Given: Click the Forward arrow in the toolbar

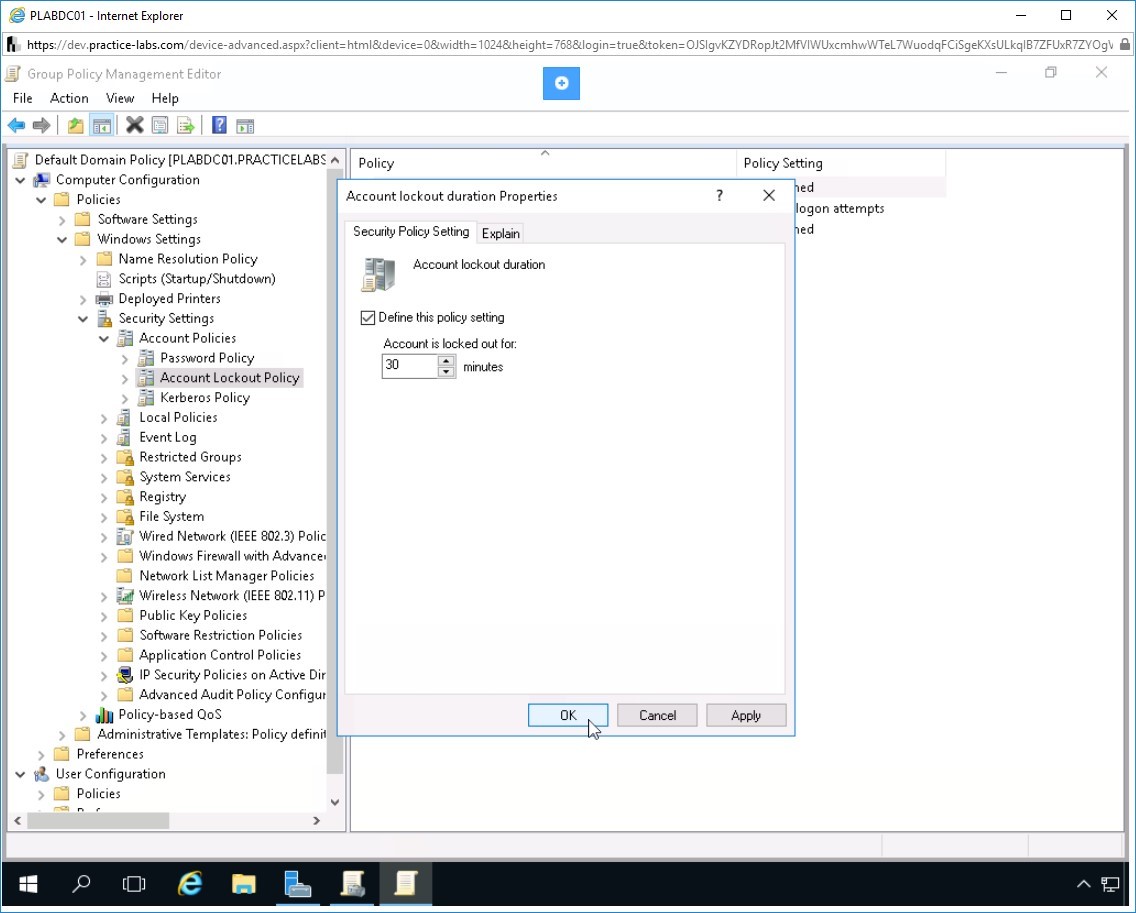Looking at the screenshot, I should pos(41,125).
